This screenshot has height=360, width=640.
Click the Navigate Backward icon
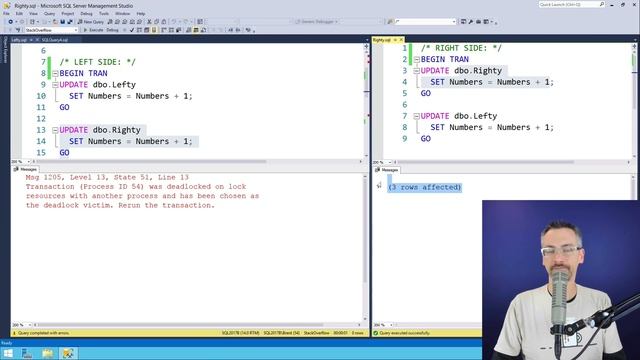(11, 22)
